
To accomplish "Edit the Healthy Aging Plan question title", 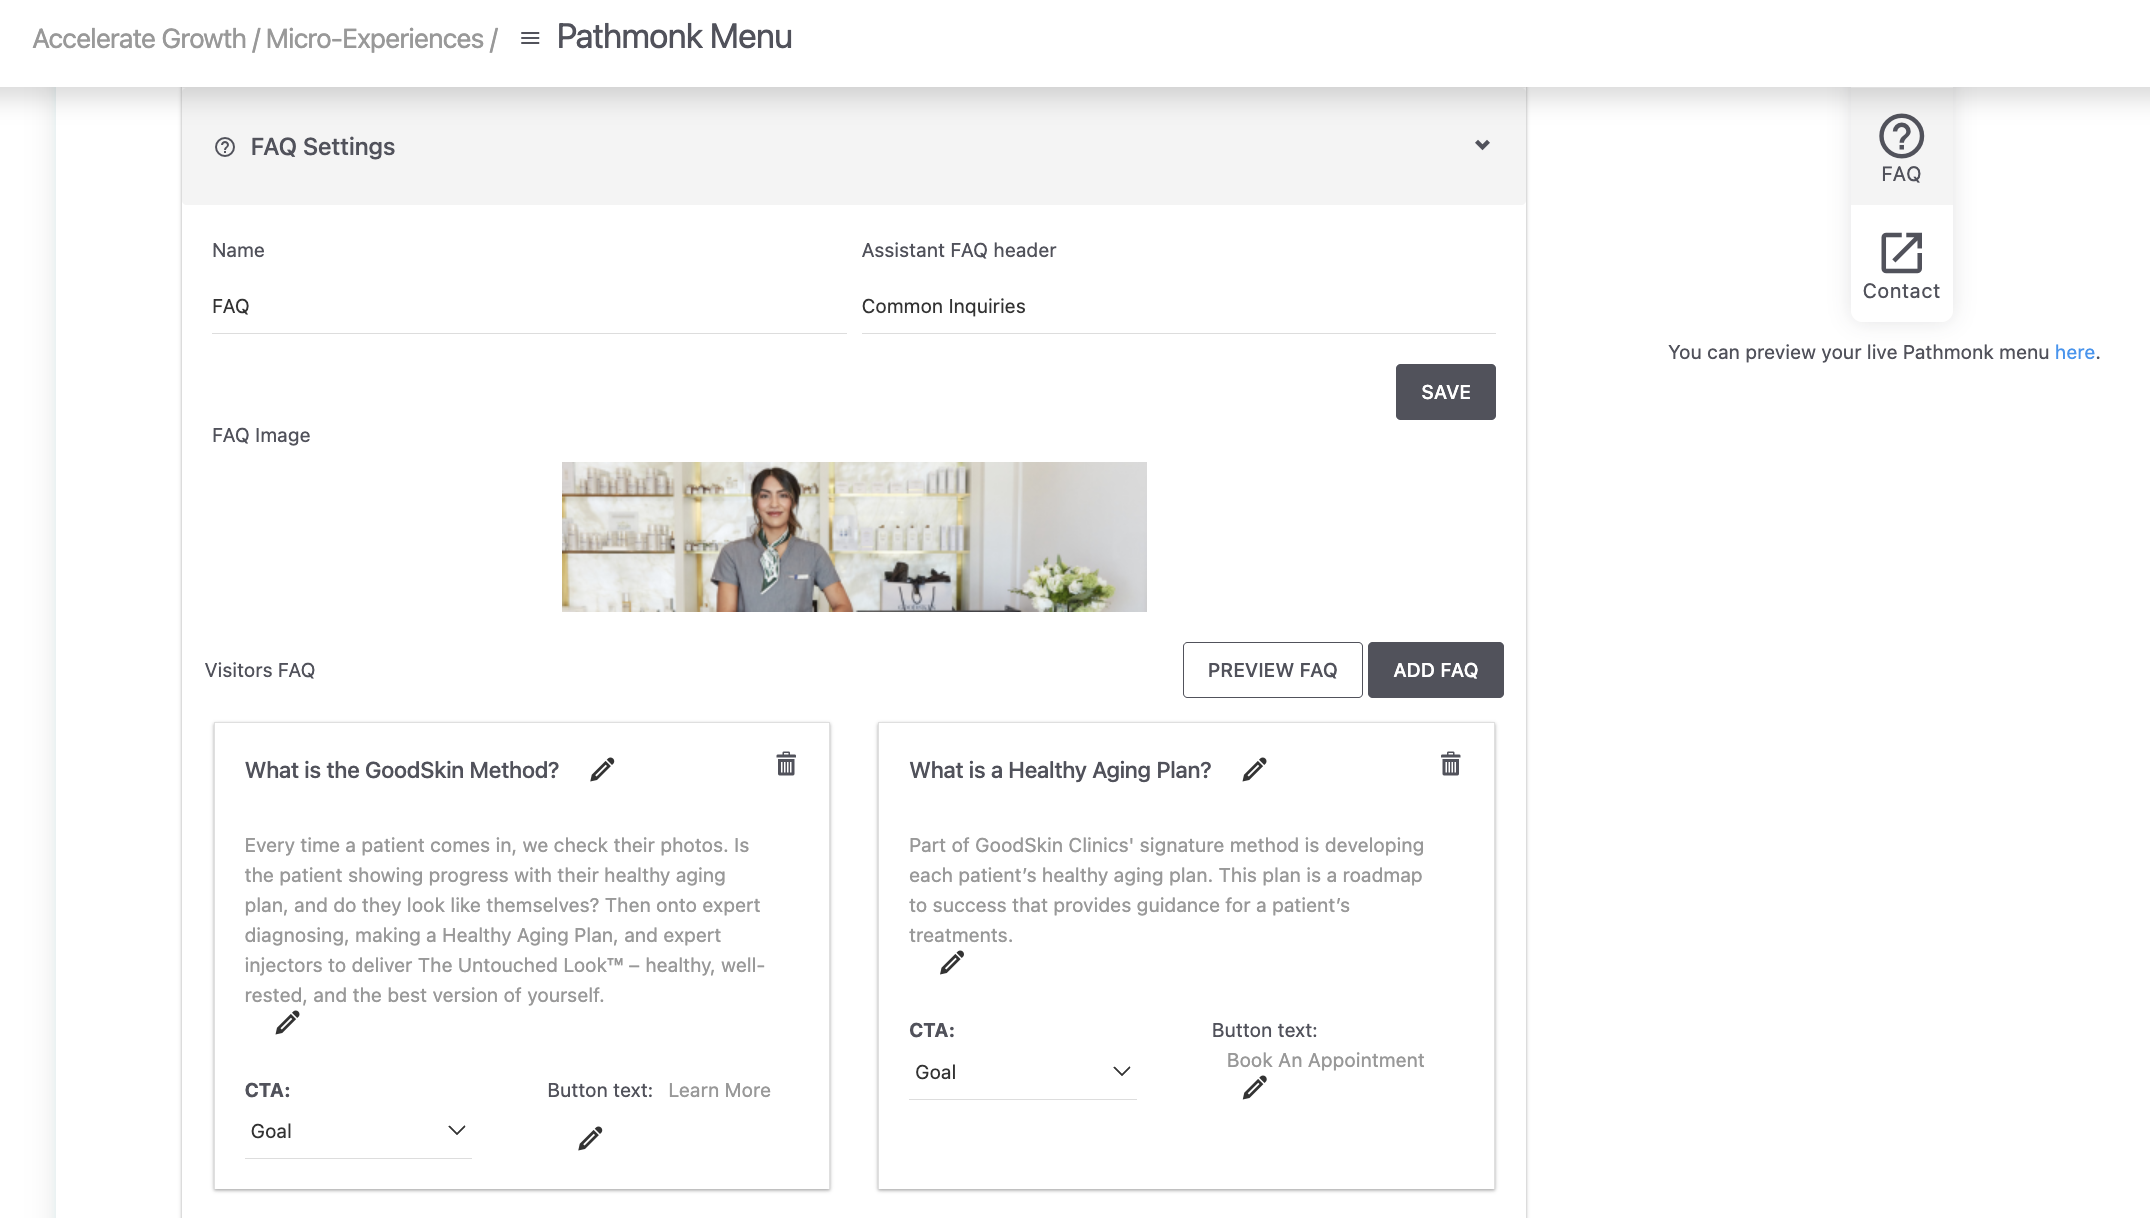I will [1254, 769].
